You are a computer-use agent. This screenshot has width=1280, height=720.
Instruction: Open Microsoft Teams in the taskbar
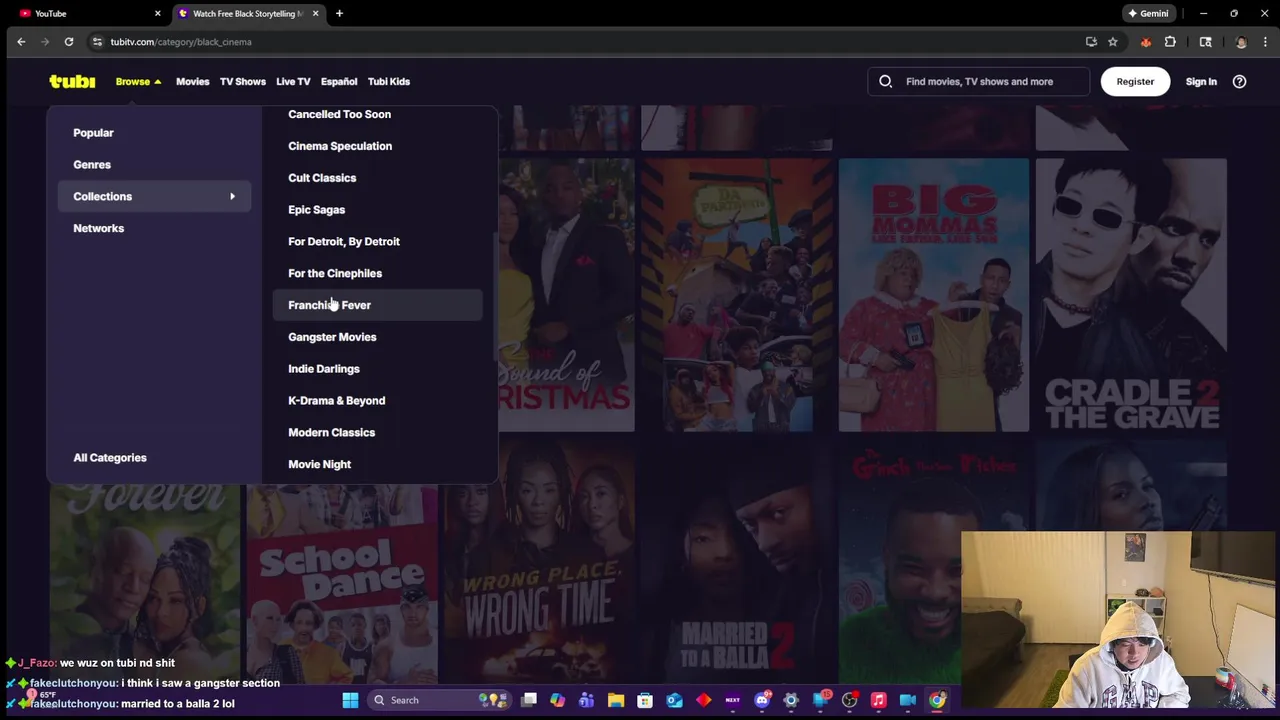tap(586, 700)
